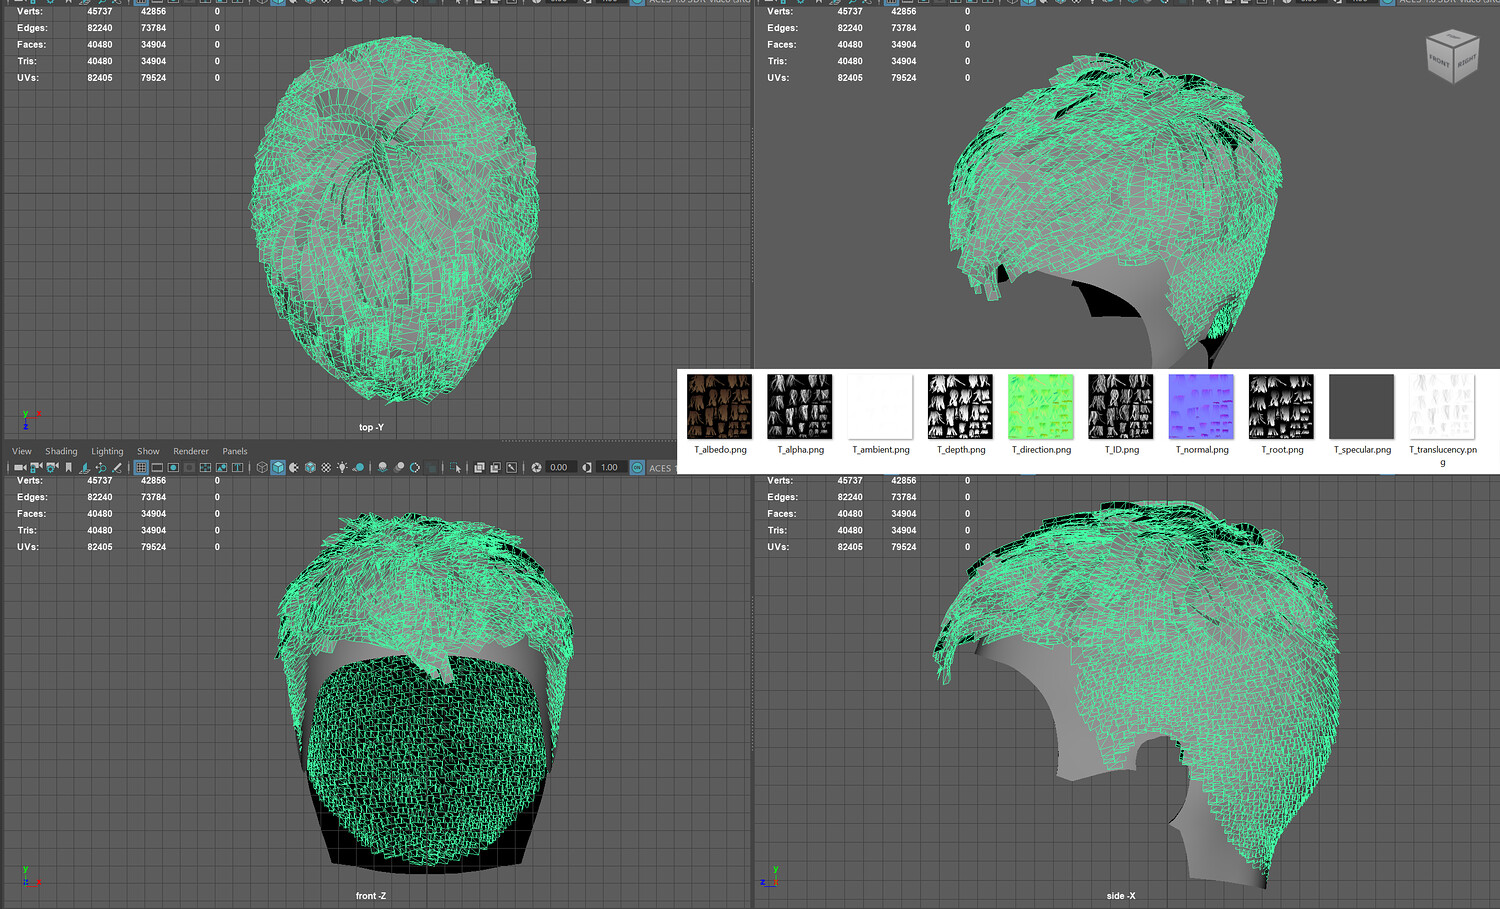This screenshot has height=909, width=1500.
Task: Toggle the View Transform ON button
Action: (637, 467)
